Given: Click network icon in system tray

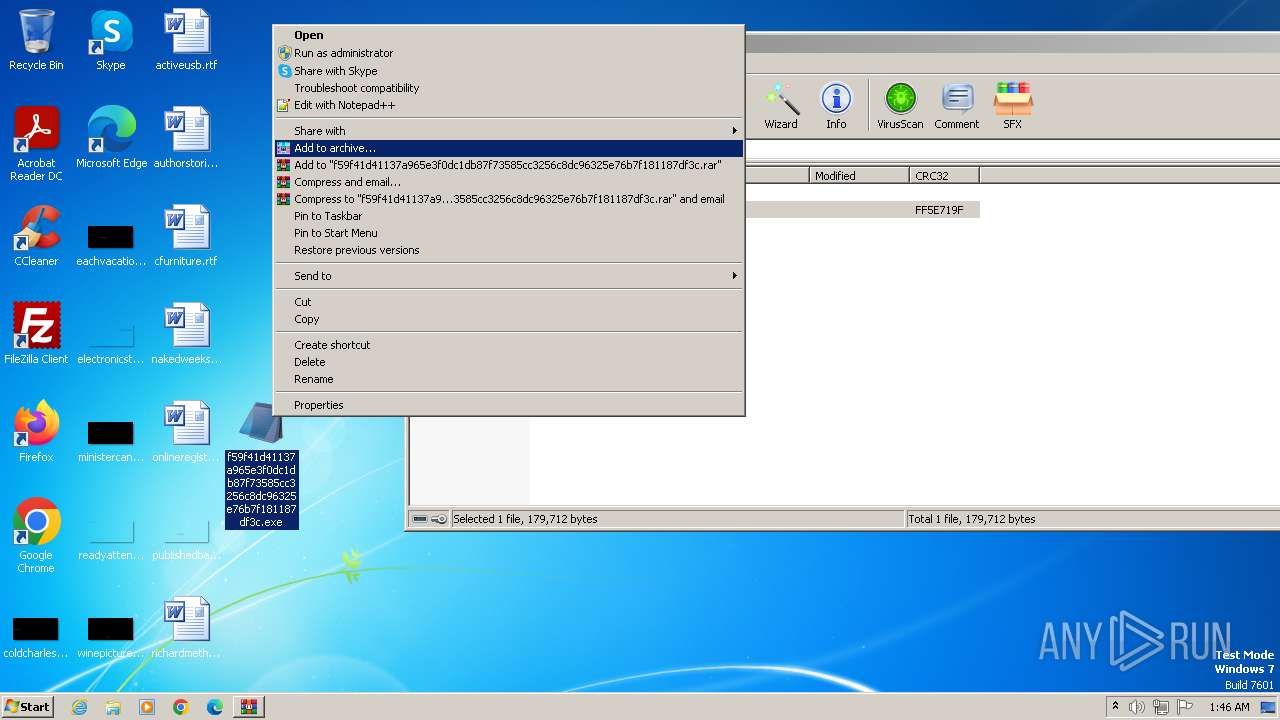Looking at the screenshot, I should (1161, 707).
